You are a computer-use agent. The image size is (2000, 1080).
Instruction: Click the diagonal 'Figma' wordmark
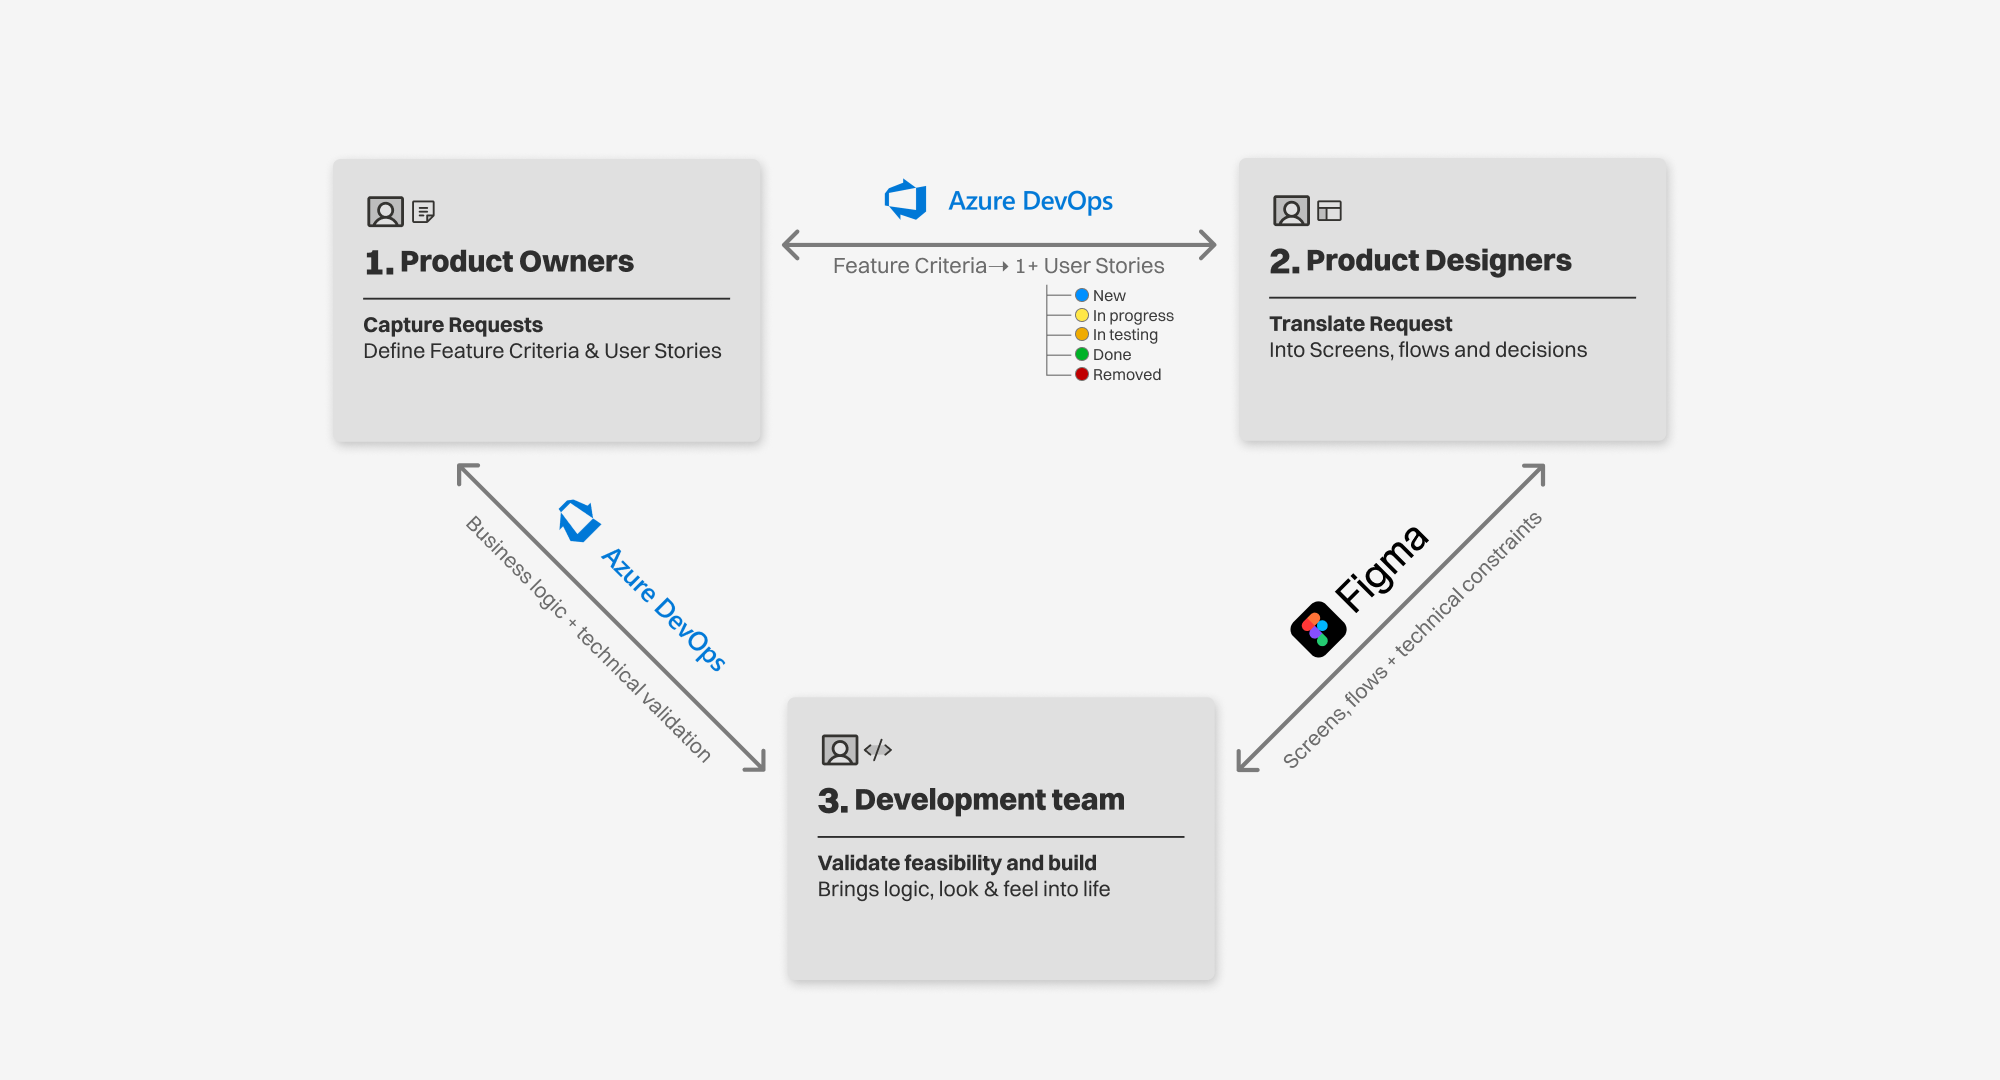point(1381,568)
